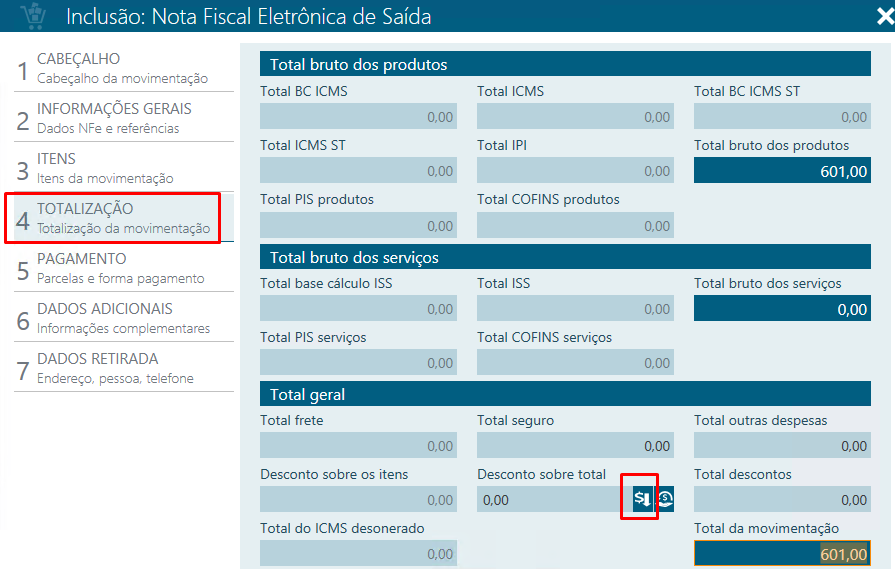This screenshot has width=895, height=580.
Task: Click the Total ICMS field
Action: [x=575, y=116]
